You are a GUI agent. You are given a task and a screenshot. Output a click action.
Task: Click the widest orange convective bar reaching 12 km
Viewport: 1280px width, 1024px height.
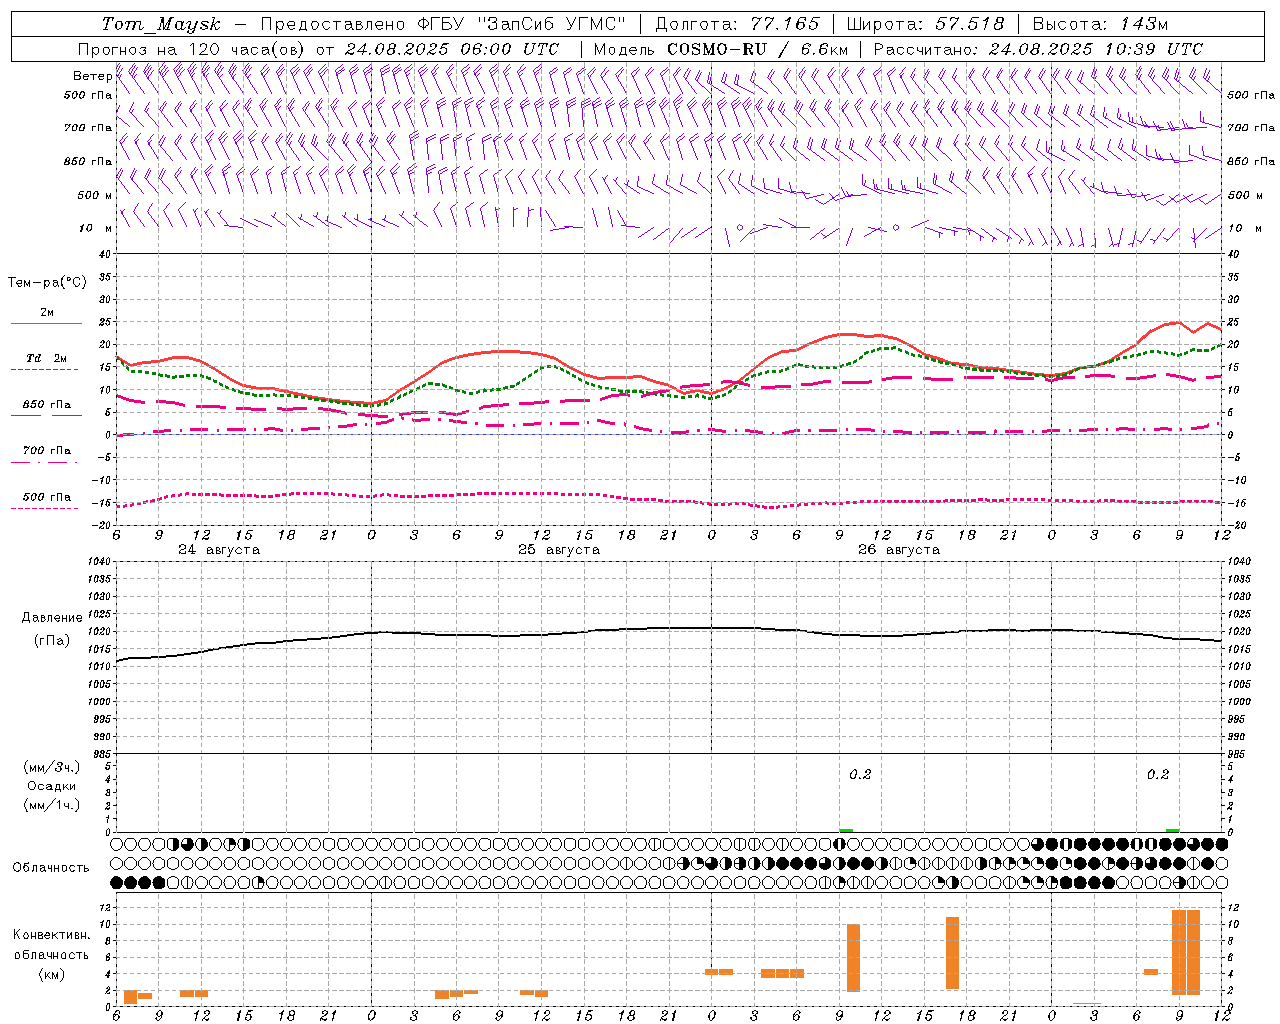pyautogui.click(x=1186, y=952)
